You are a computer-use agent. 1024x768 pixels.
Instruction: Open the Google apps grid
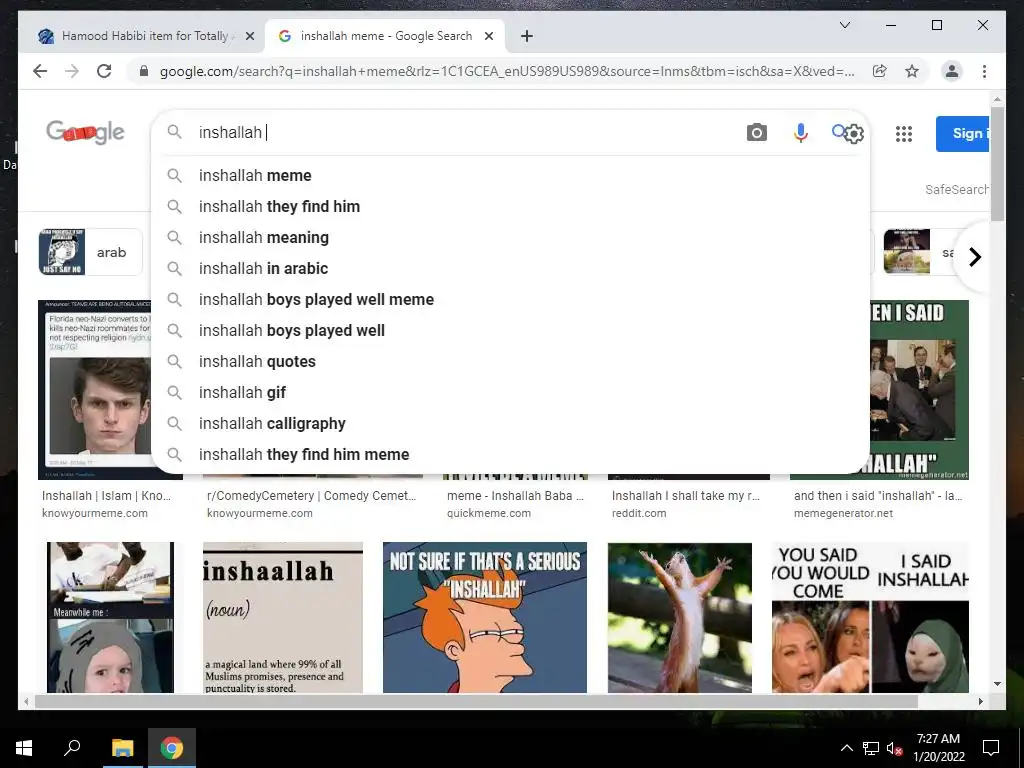click(904, 134)
